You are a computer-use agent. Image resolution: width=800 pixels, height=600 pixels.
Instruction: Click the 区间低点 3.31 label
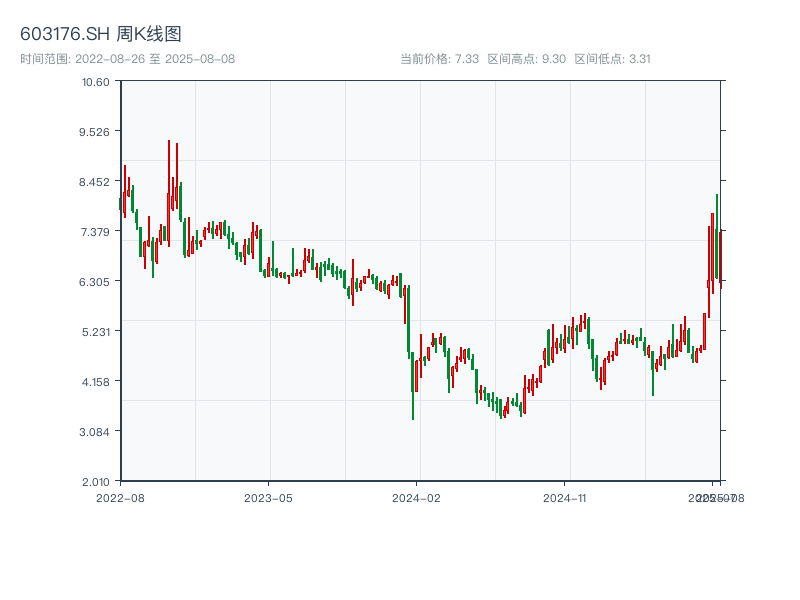click(x=612, y=59)
